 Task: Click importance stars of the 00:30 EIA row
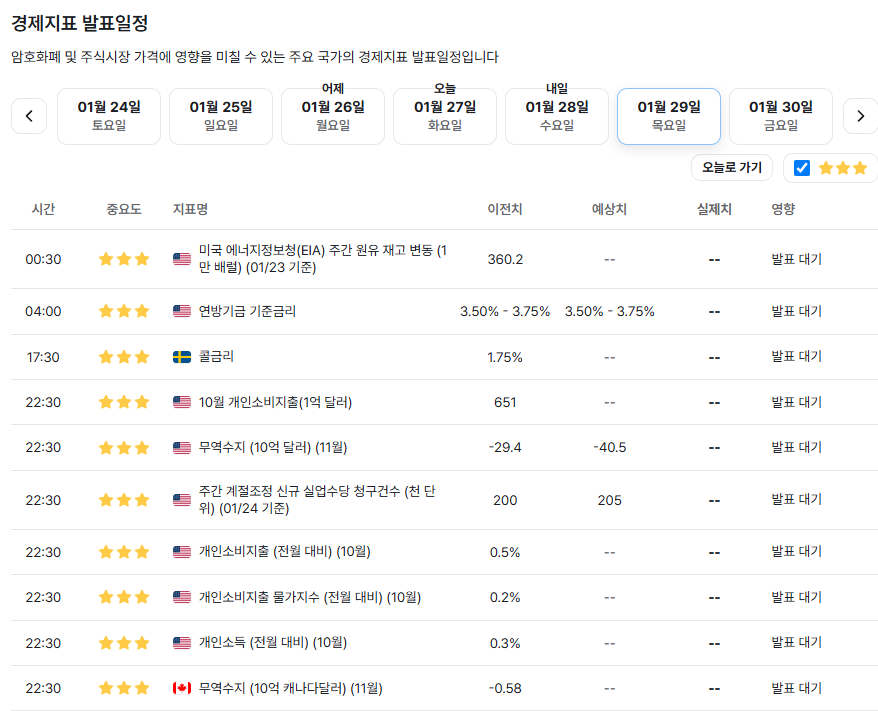(124, 259)
